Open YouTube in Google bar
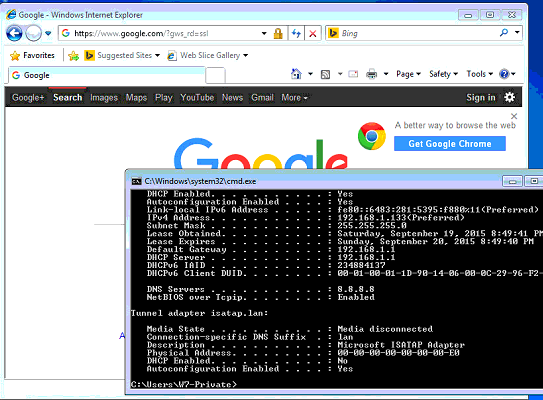Image resolution: width=543 pixels, height=400 pixels. point(197,98)
